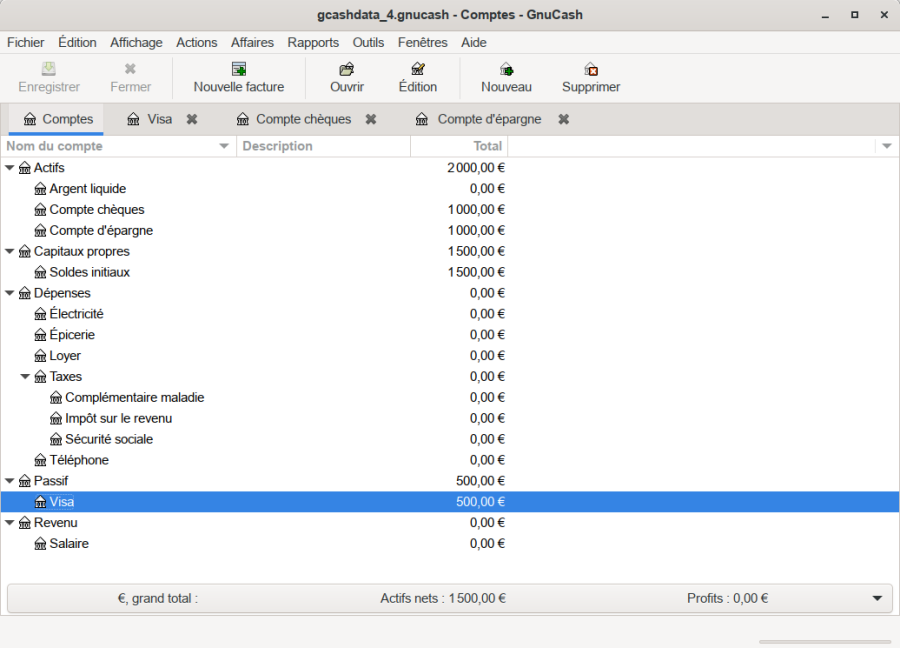Click the Supprimer account icon
The width and height of the screenshot is (900, 648).
pyautogui.click(x=591, y=70)
